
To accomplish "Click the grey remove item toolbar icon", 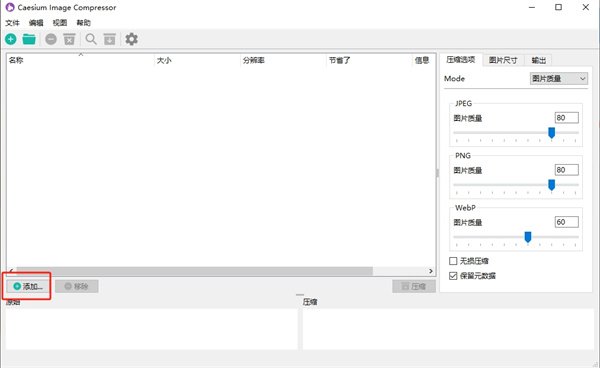I will tap(51, 39).
